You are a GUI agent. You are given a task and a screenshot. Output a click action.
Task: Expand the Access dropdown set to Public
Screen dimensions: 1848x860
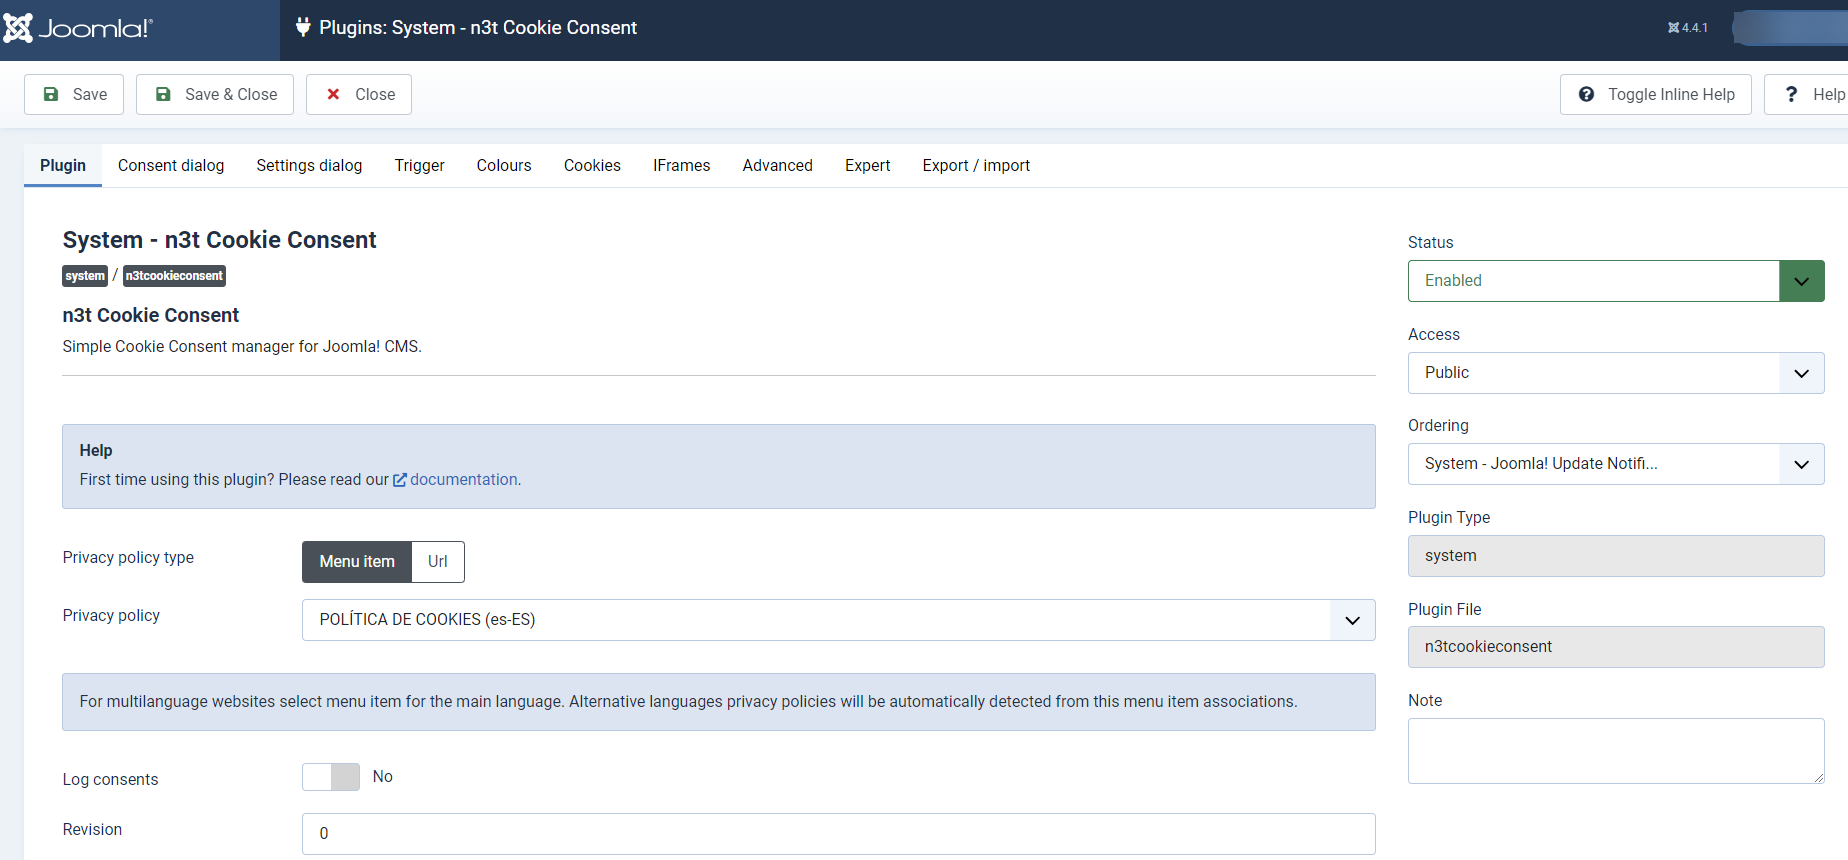[1615, 373]
